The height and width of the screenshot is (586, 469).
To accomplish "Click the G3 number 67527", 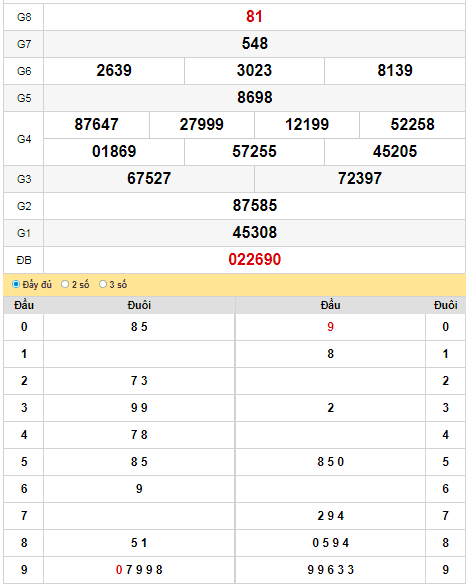I will pyautogui.click(x=149, y=178).
